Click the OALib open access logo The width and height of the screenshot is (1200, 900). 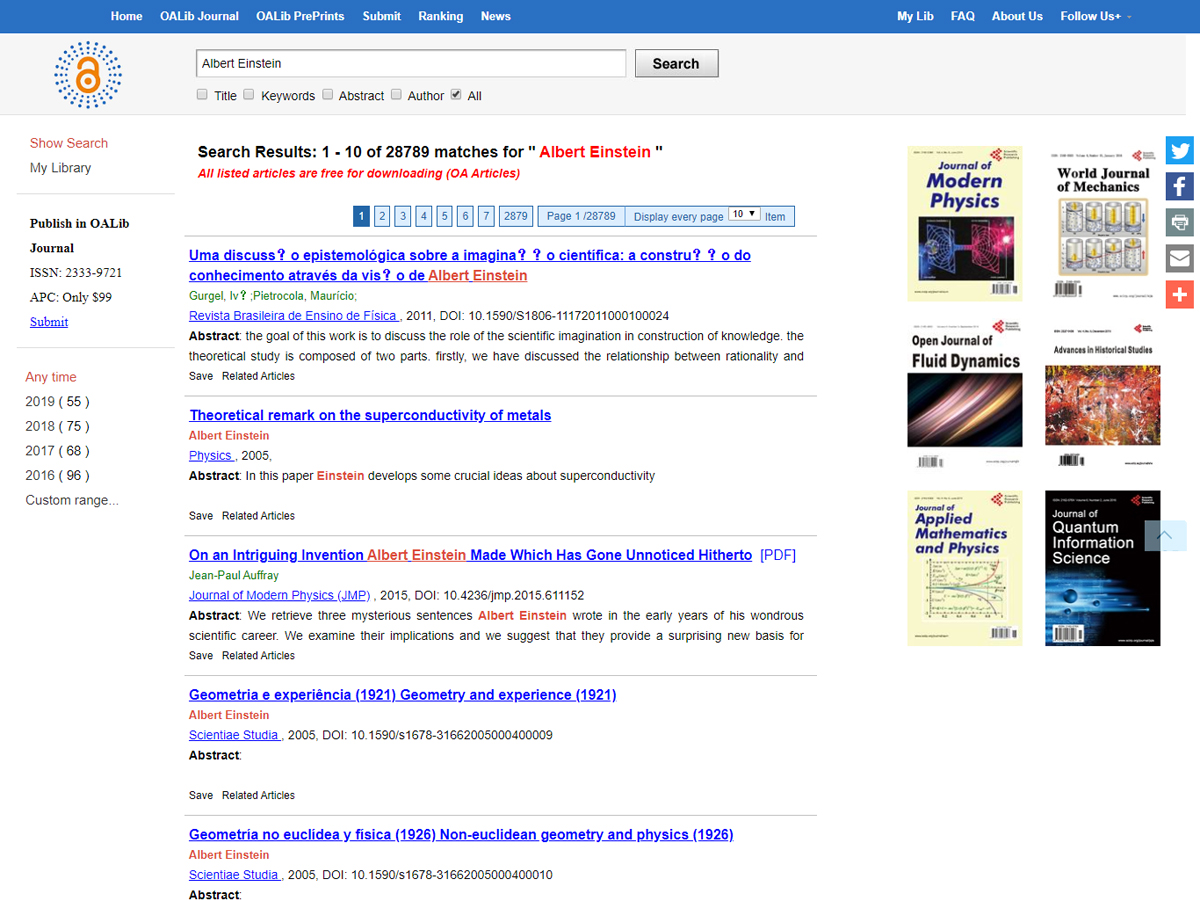88,75
